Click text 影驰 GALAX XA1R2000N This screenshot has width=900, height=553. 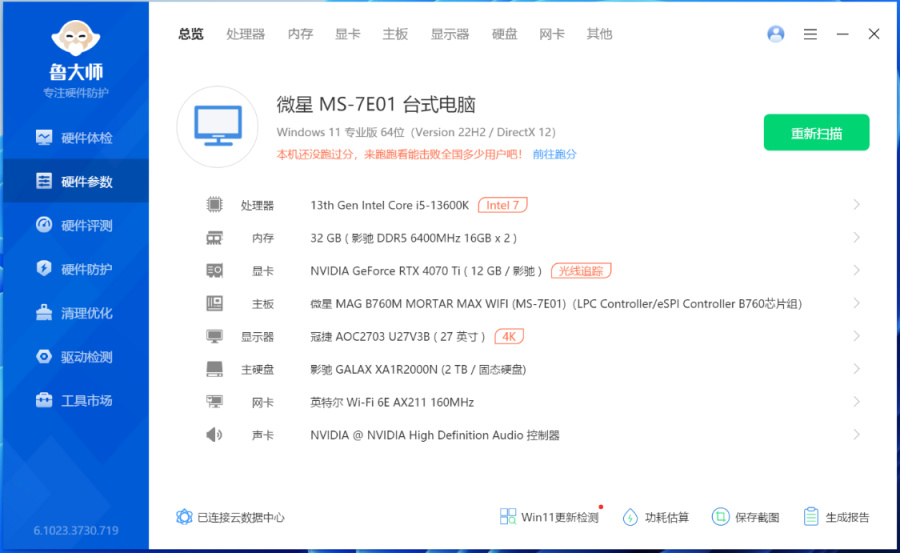click(x=418, y=369)
